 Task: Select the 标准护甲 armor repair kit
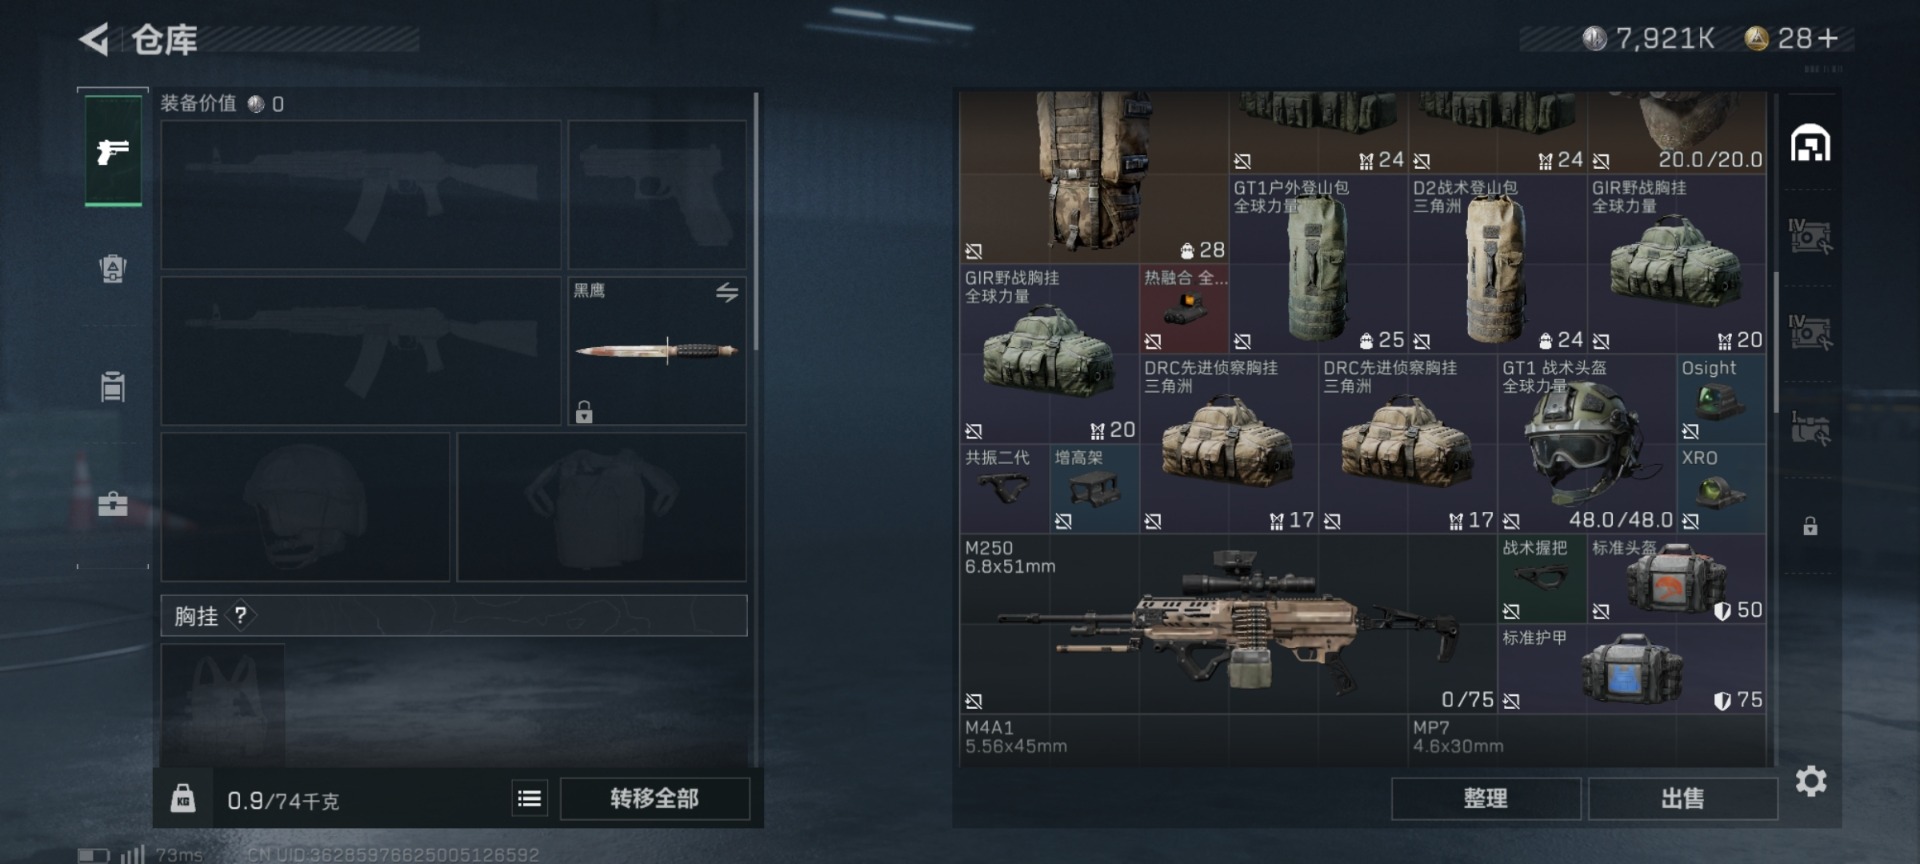point(1632,669)
